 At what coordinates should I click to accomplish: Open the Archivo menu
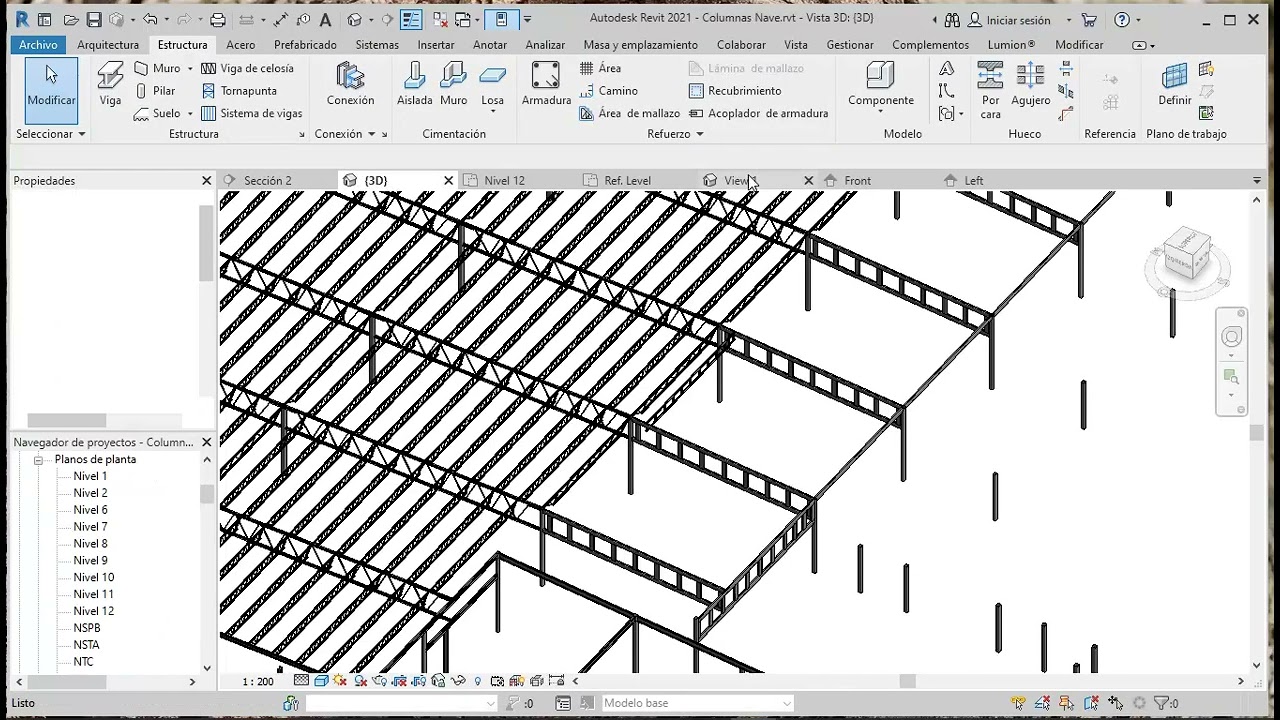pos(38,45)
